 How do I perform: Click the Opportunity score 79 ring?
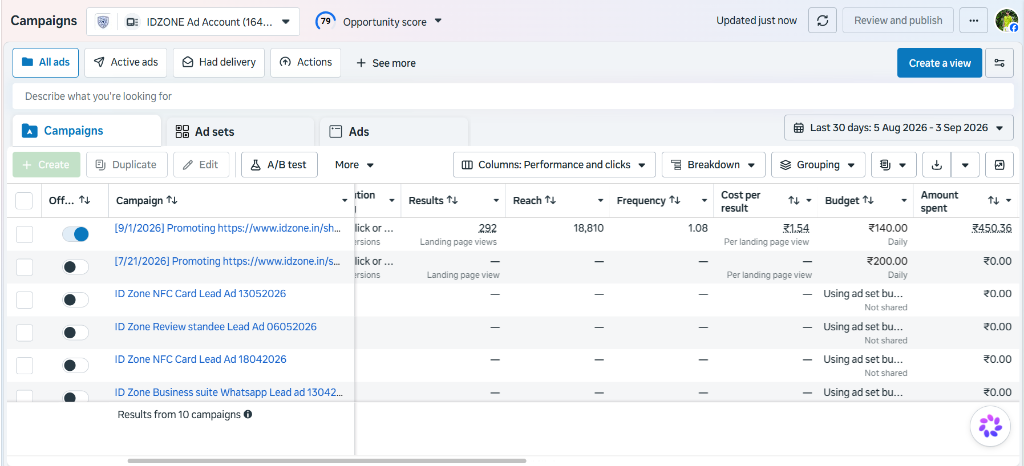(325, 21)
